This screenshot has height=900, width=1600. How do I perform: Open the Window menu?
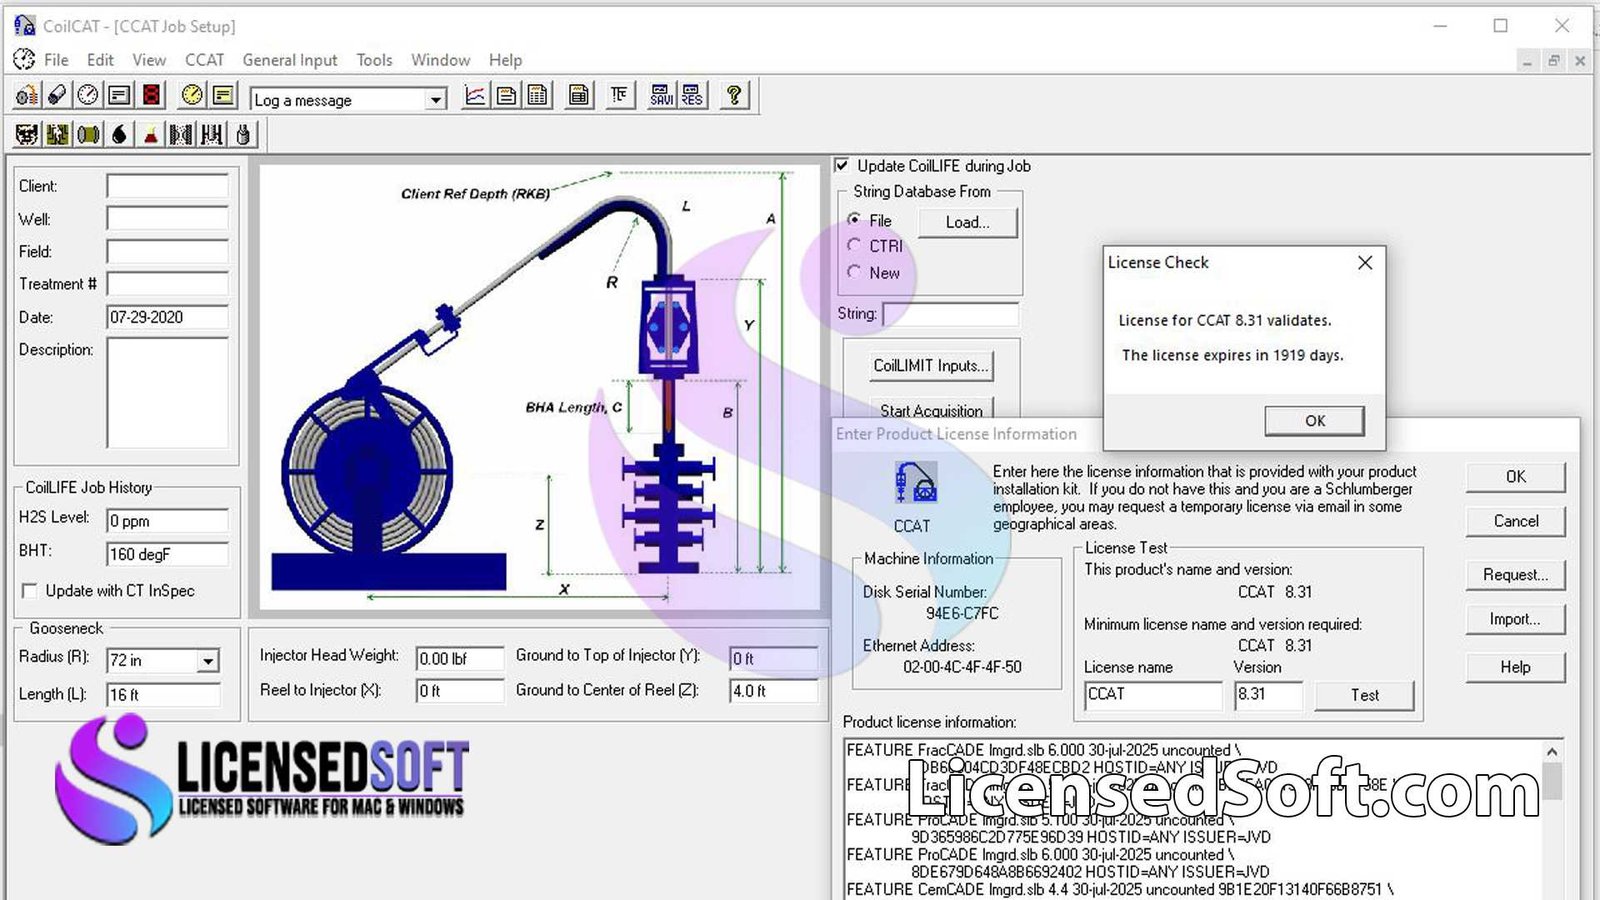click(440, 60)
